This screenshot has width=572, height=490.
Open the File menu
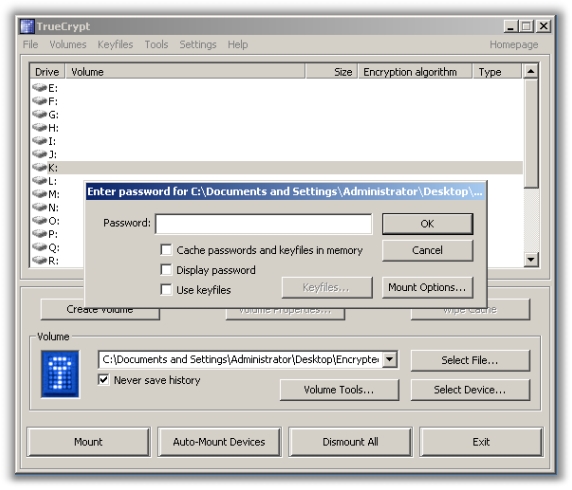30,45
